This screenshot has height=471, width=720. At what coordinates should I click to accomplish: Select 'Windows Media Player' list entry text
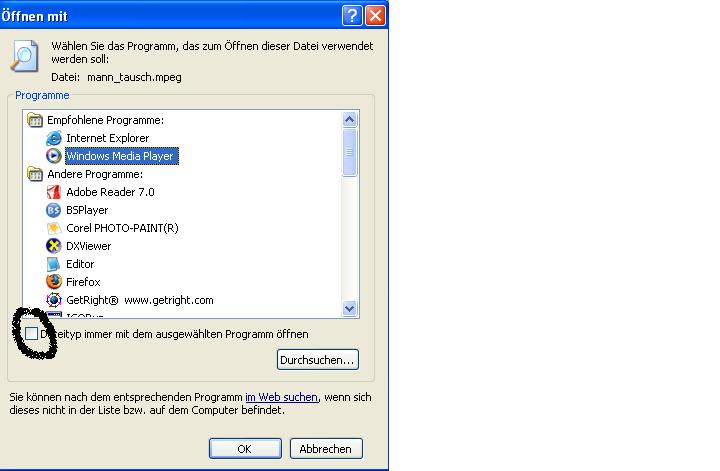(120, 156)
